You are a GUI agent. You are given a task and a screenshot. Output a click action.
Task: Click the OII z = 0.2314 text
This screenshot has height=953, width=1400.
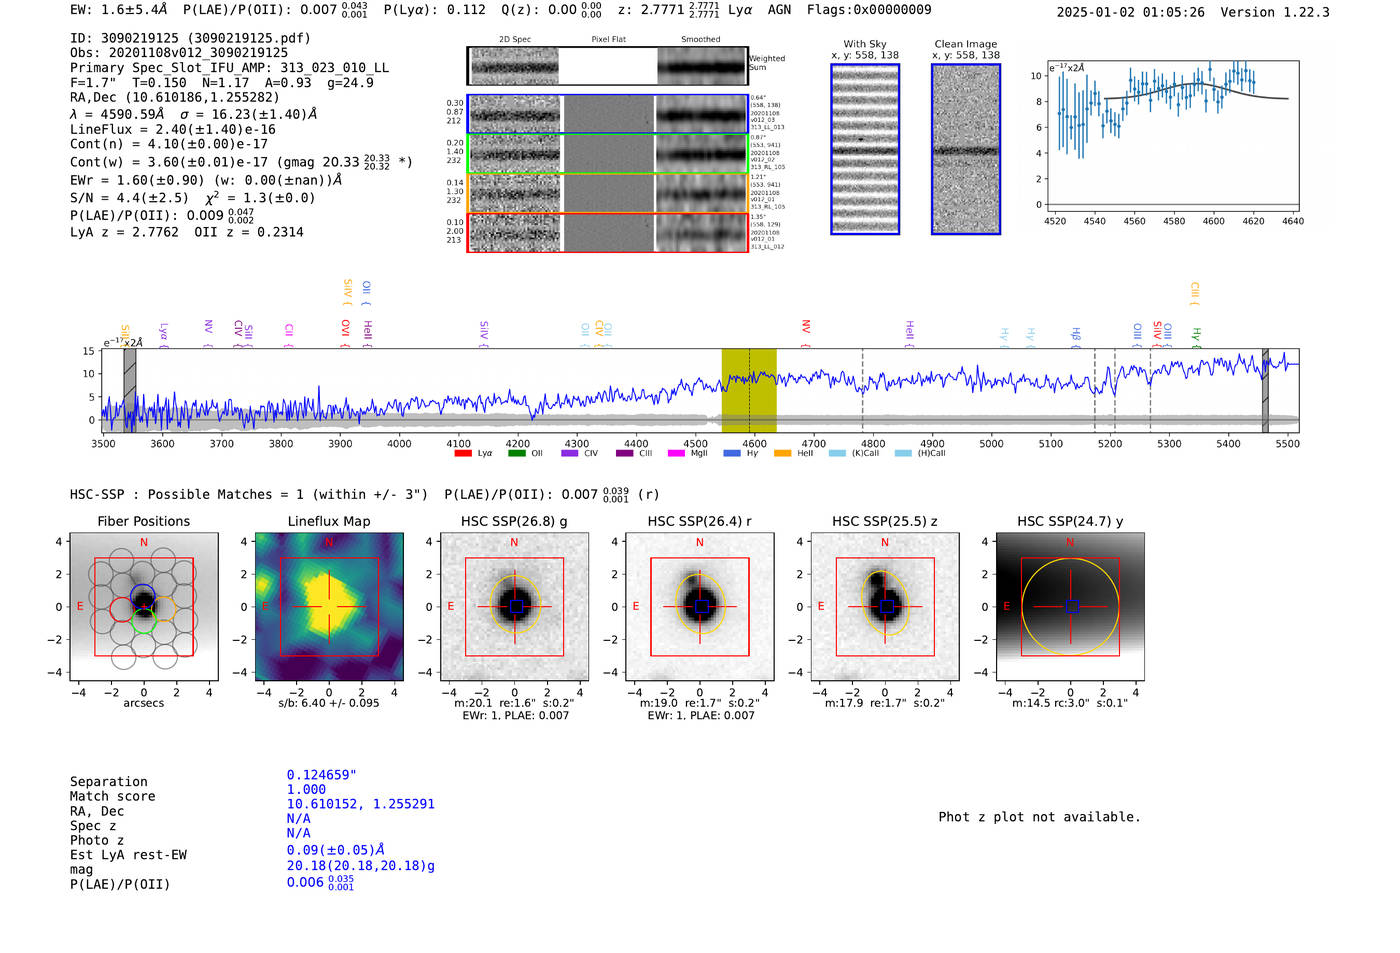pyautogui.click(x=249, y=232)
